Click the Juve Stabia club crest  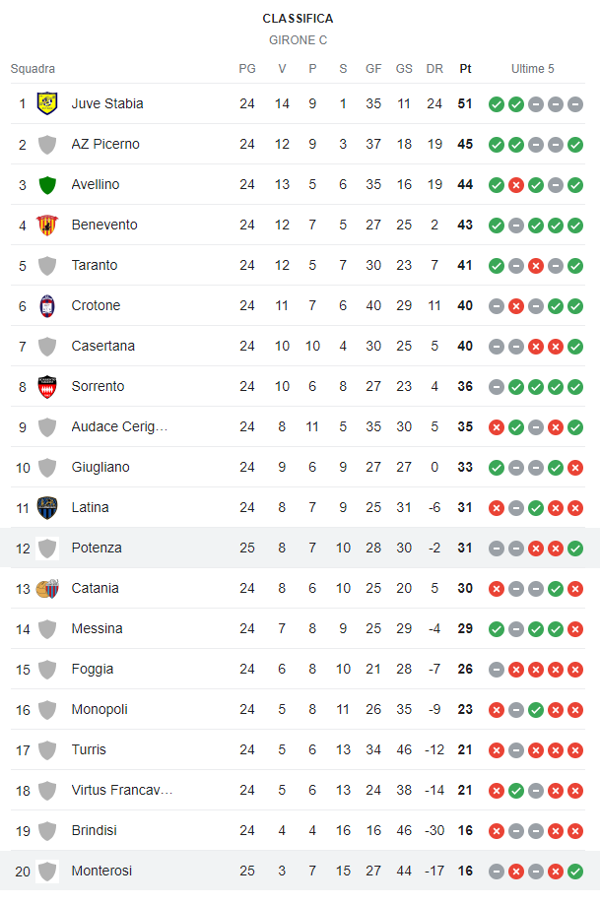(47, 104)
